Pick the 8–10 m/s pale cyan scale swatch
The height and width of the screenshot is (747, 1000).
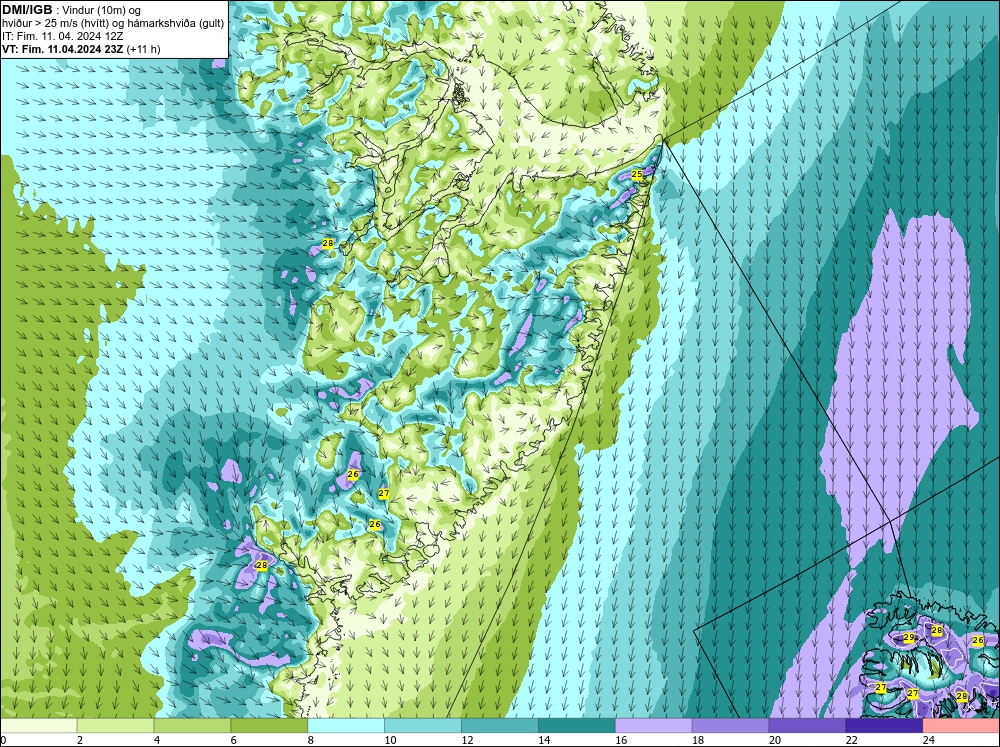point(346,726)
